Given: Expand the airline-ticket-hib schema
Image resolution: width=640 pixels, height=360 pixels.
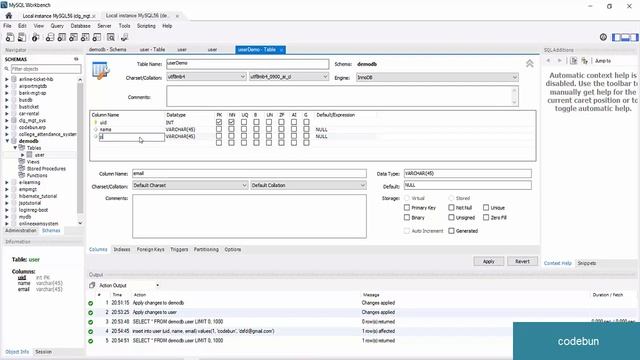Looking at the screenshot, I should click(x=7, y=79).
